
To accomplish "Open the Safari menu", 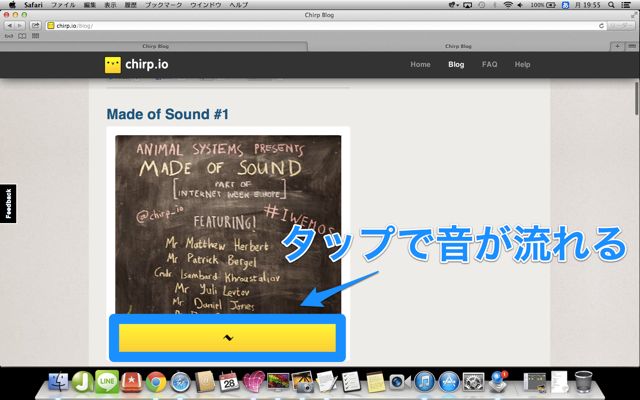I will [33, 5].
